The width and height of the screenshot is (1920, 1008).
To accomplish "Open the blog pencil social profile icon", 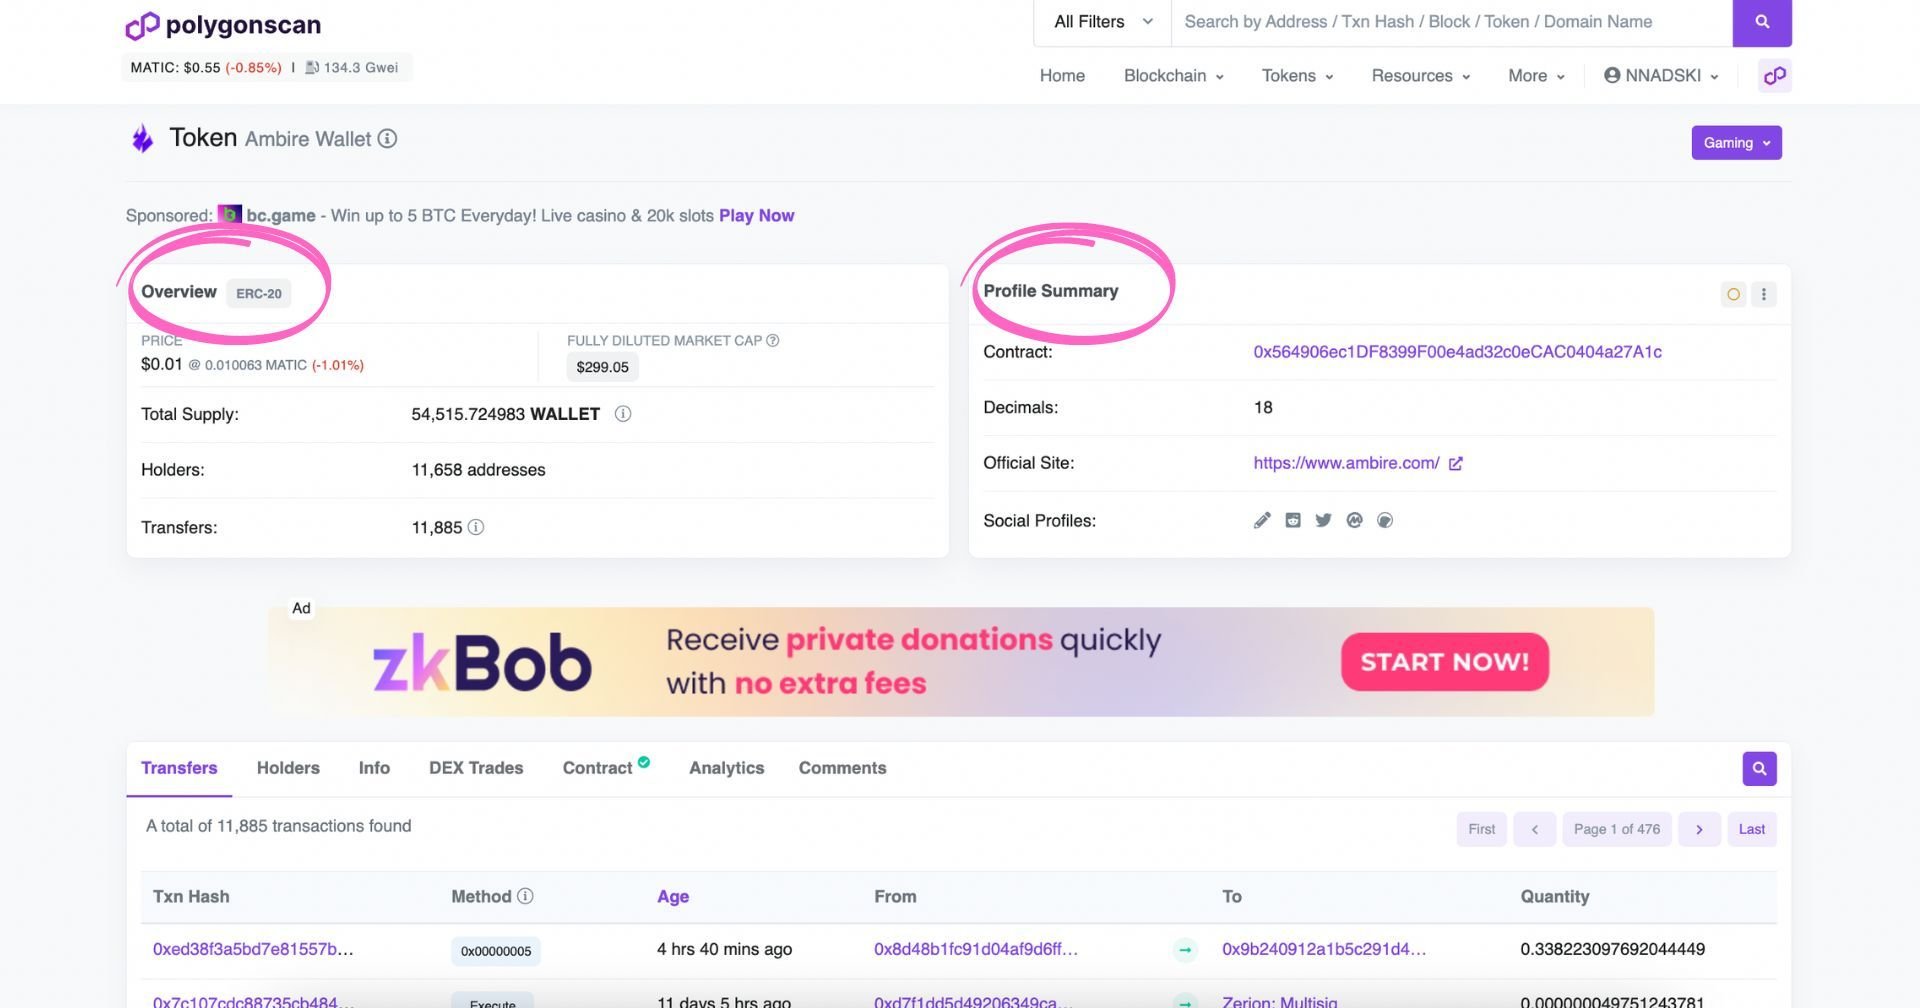I will pyautogui.click(x=1262, y=520).
